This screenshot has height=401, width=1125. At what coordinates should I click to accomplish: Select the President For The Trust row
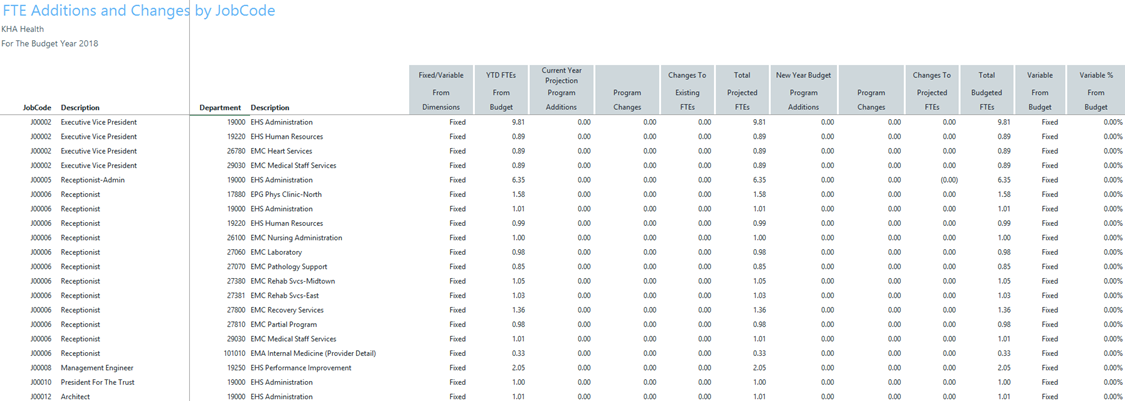[97, 382]
